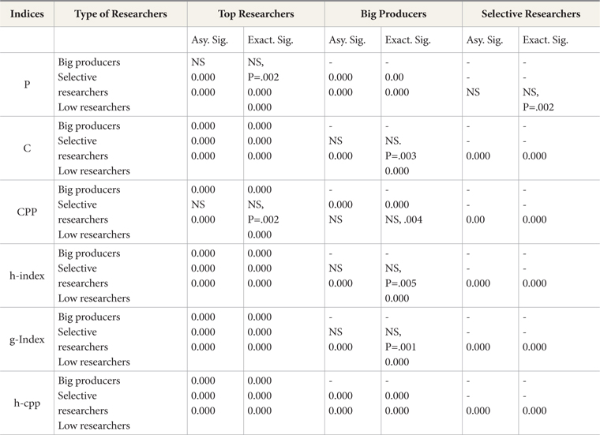Select the "h-index" row label
The image size is (600, 435).
pyautogui.click(x=27, y=276)
